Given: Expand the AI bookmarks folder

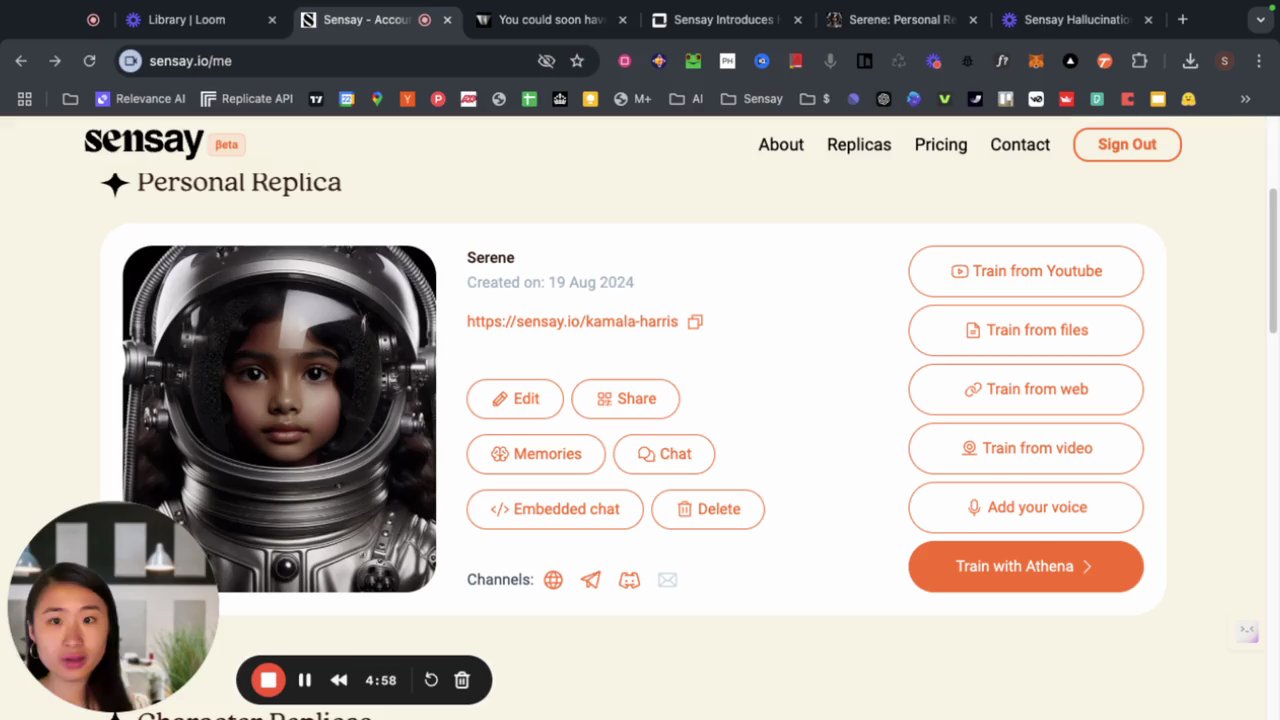Looking at the screenshot, I should [686, 99].
